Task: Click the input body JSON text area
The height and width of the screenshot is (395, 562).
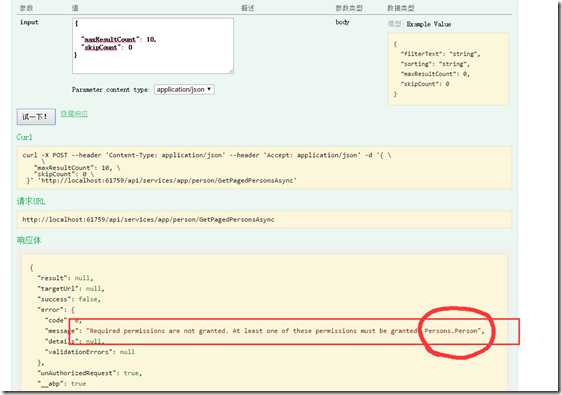Action: (x=153, y=46)
